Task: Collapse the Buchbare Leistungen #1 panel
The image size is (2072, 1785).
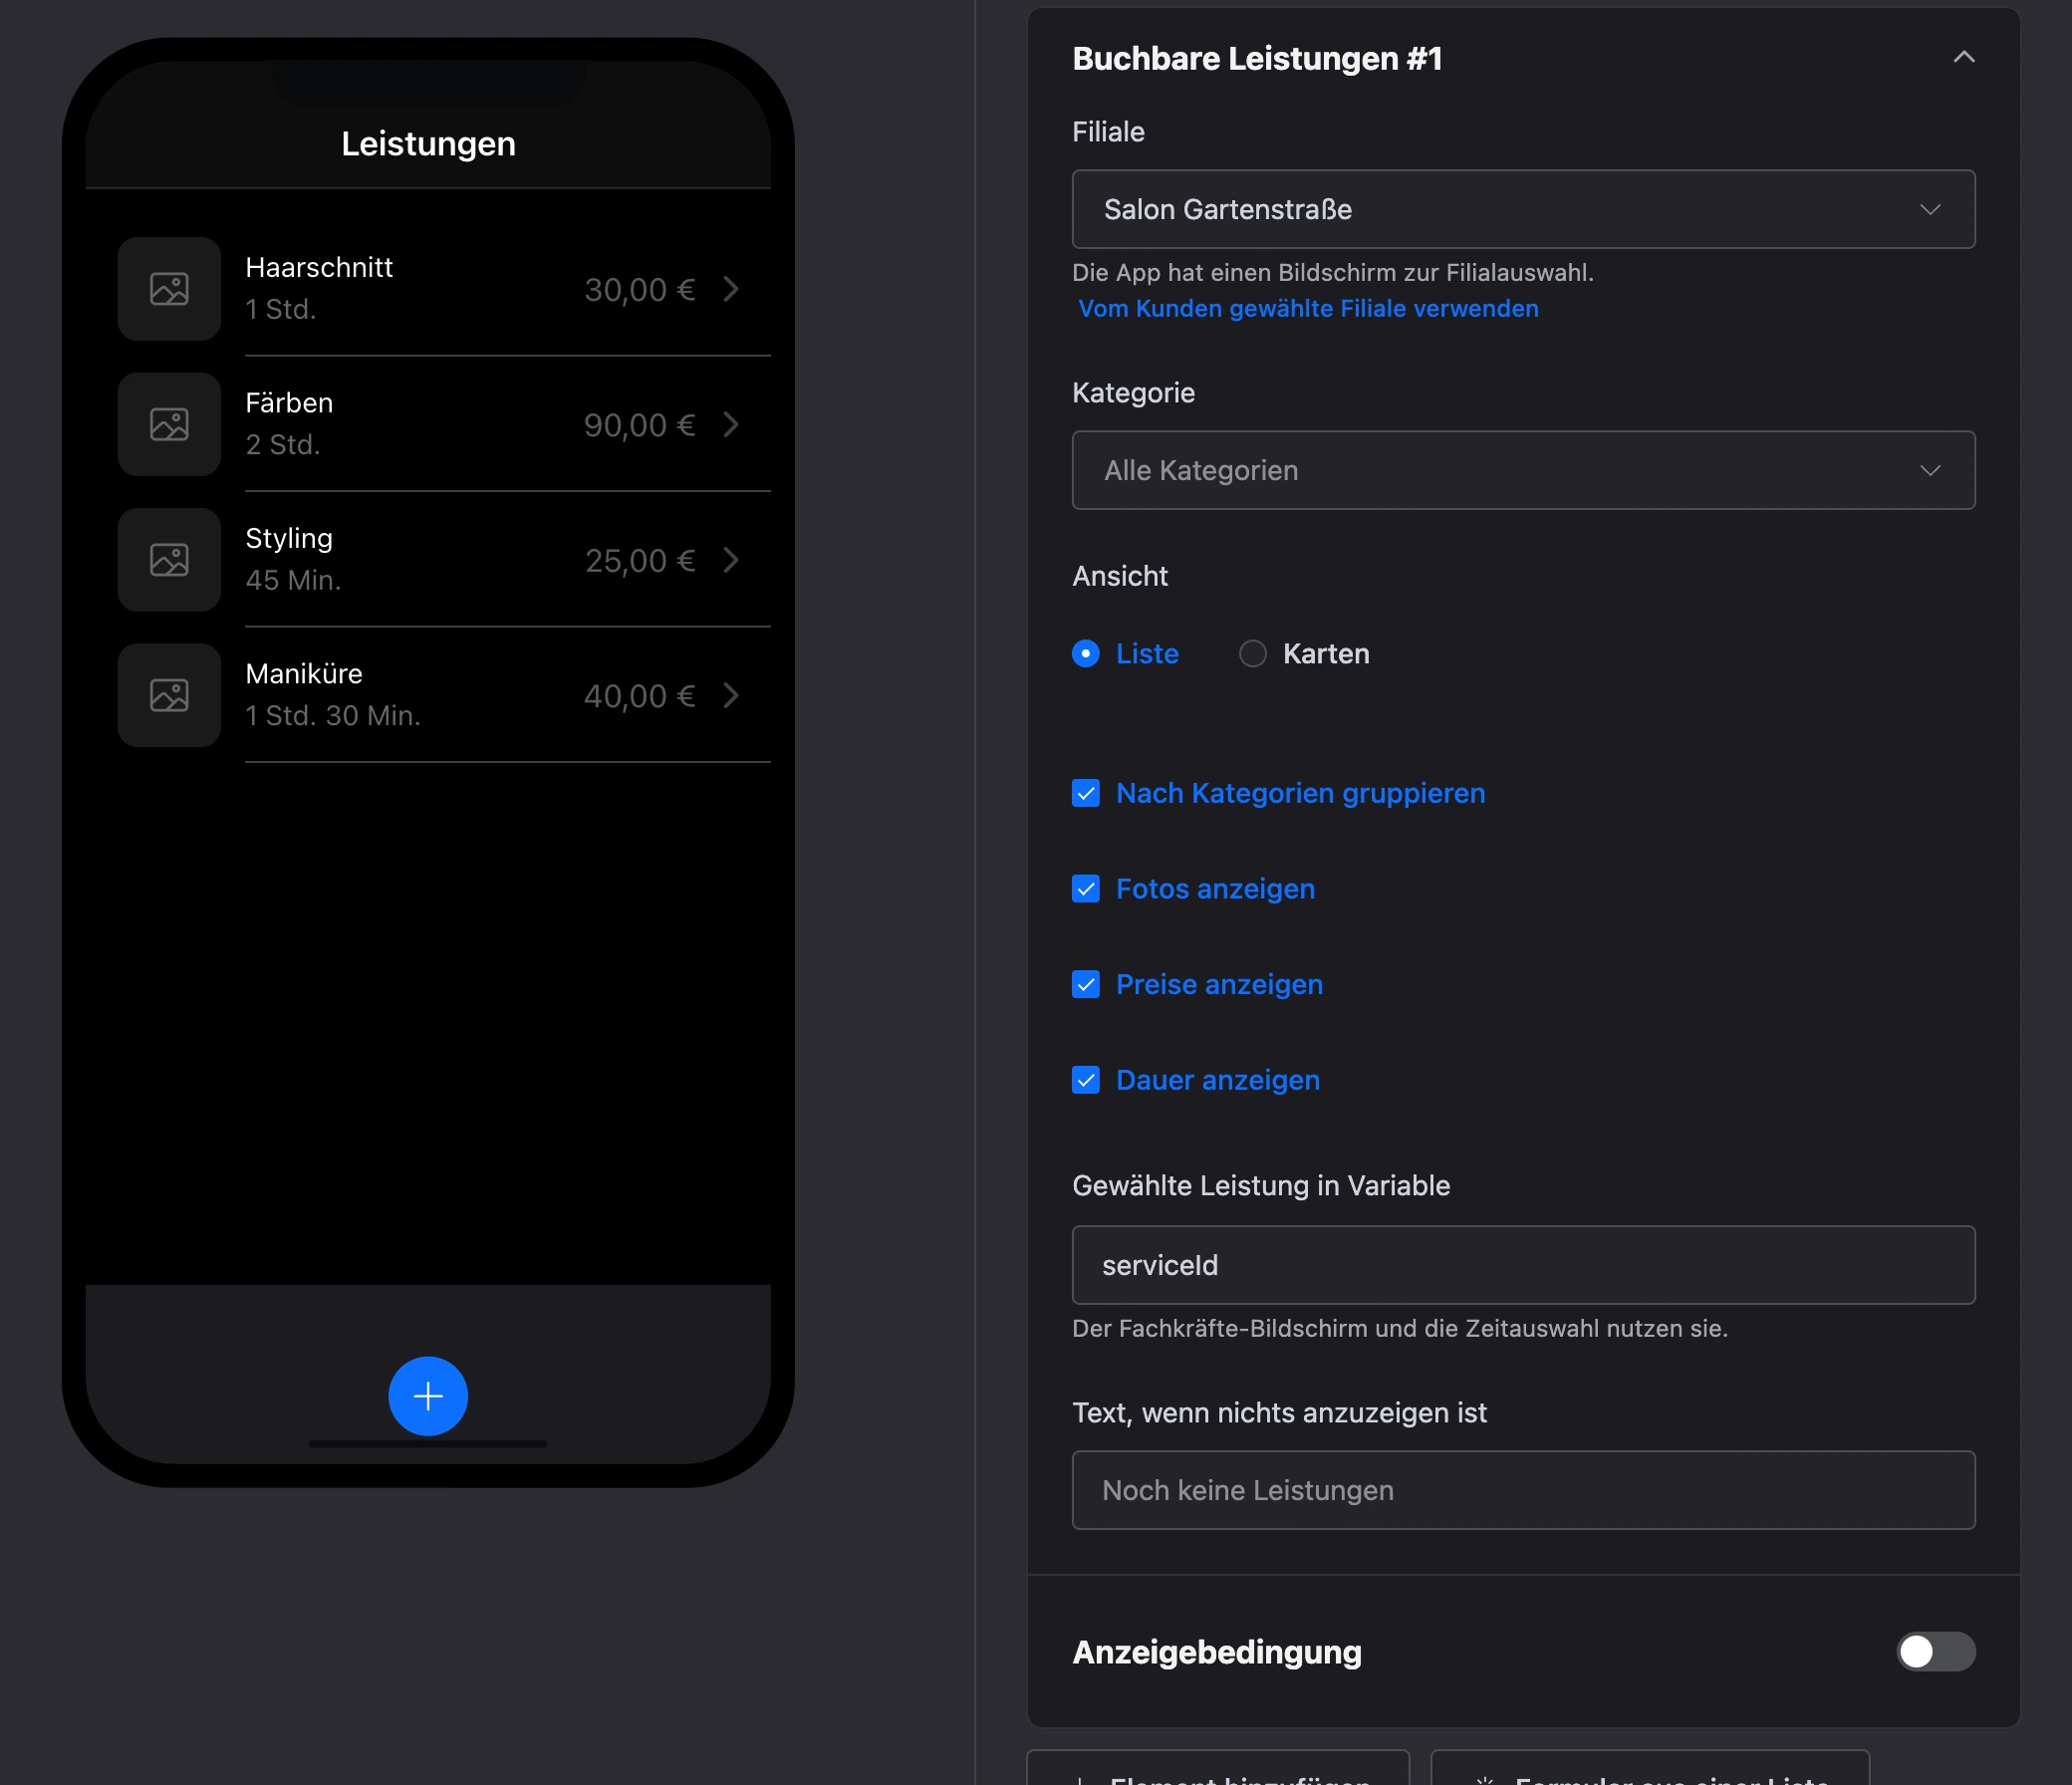Action: [1964, 57]
